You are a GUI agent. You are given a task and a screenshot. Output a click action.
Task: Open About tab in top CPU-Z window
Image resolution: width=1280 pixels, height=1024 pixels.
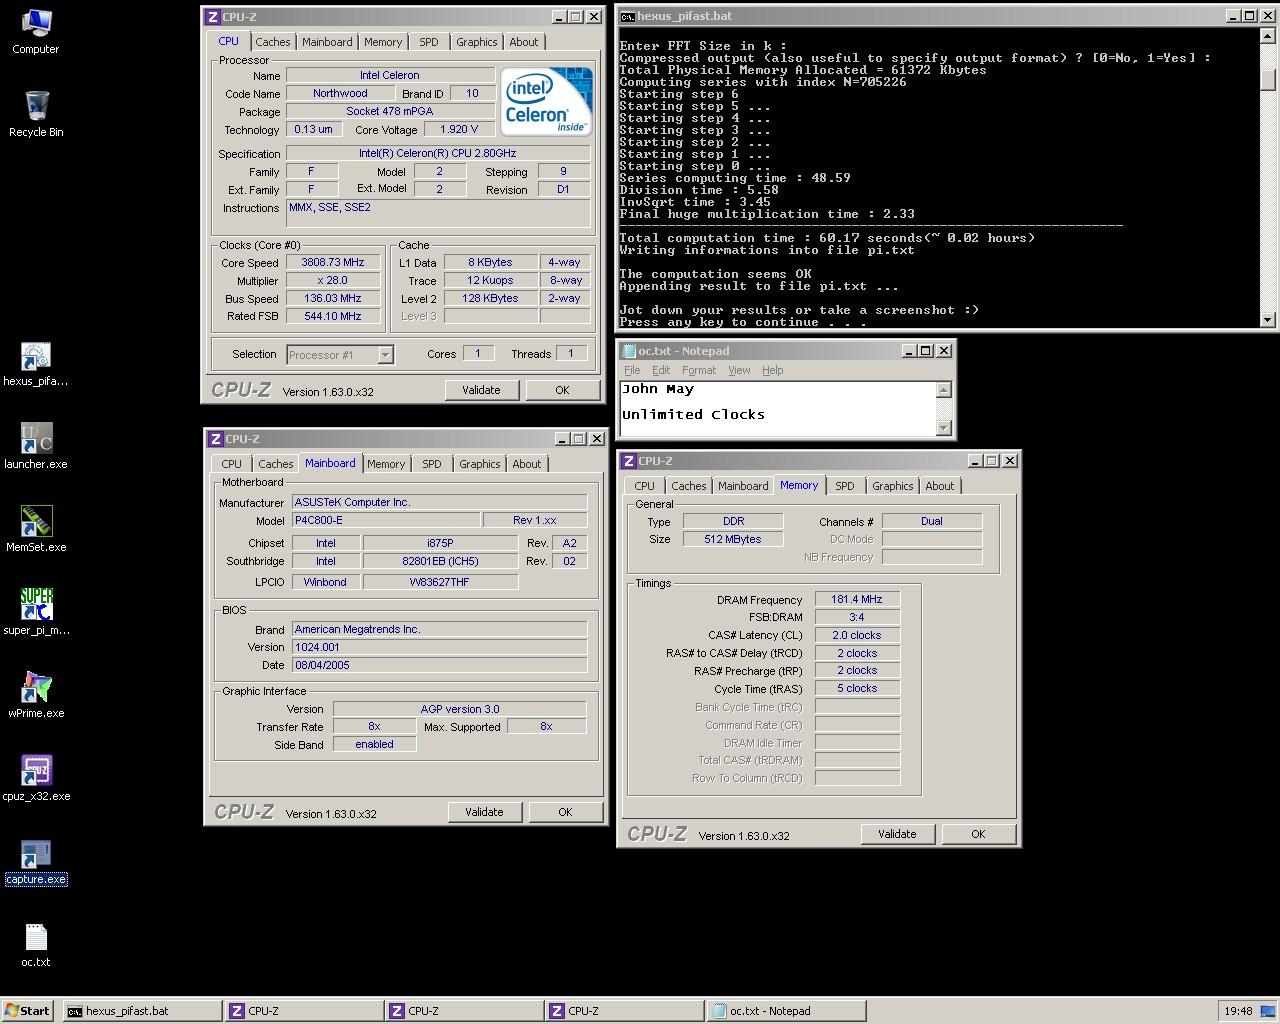pyautogui.click(x=524, y=42)
